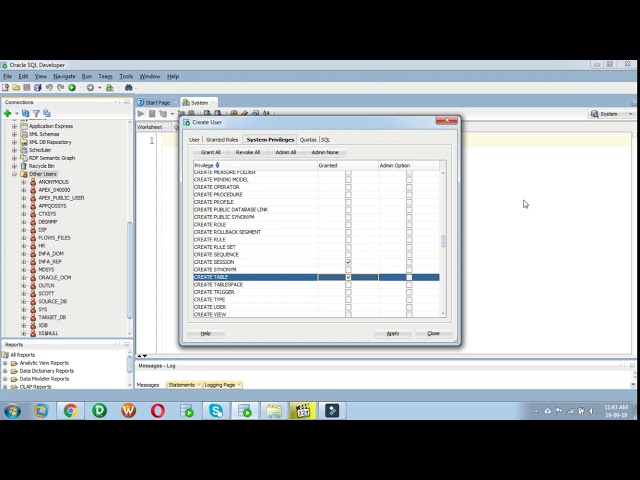Click the privileges list vertical scrollbar thumb
The height and width of the screenshot is (480, 640).
pos(443,241)
